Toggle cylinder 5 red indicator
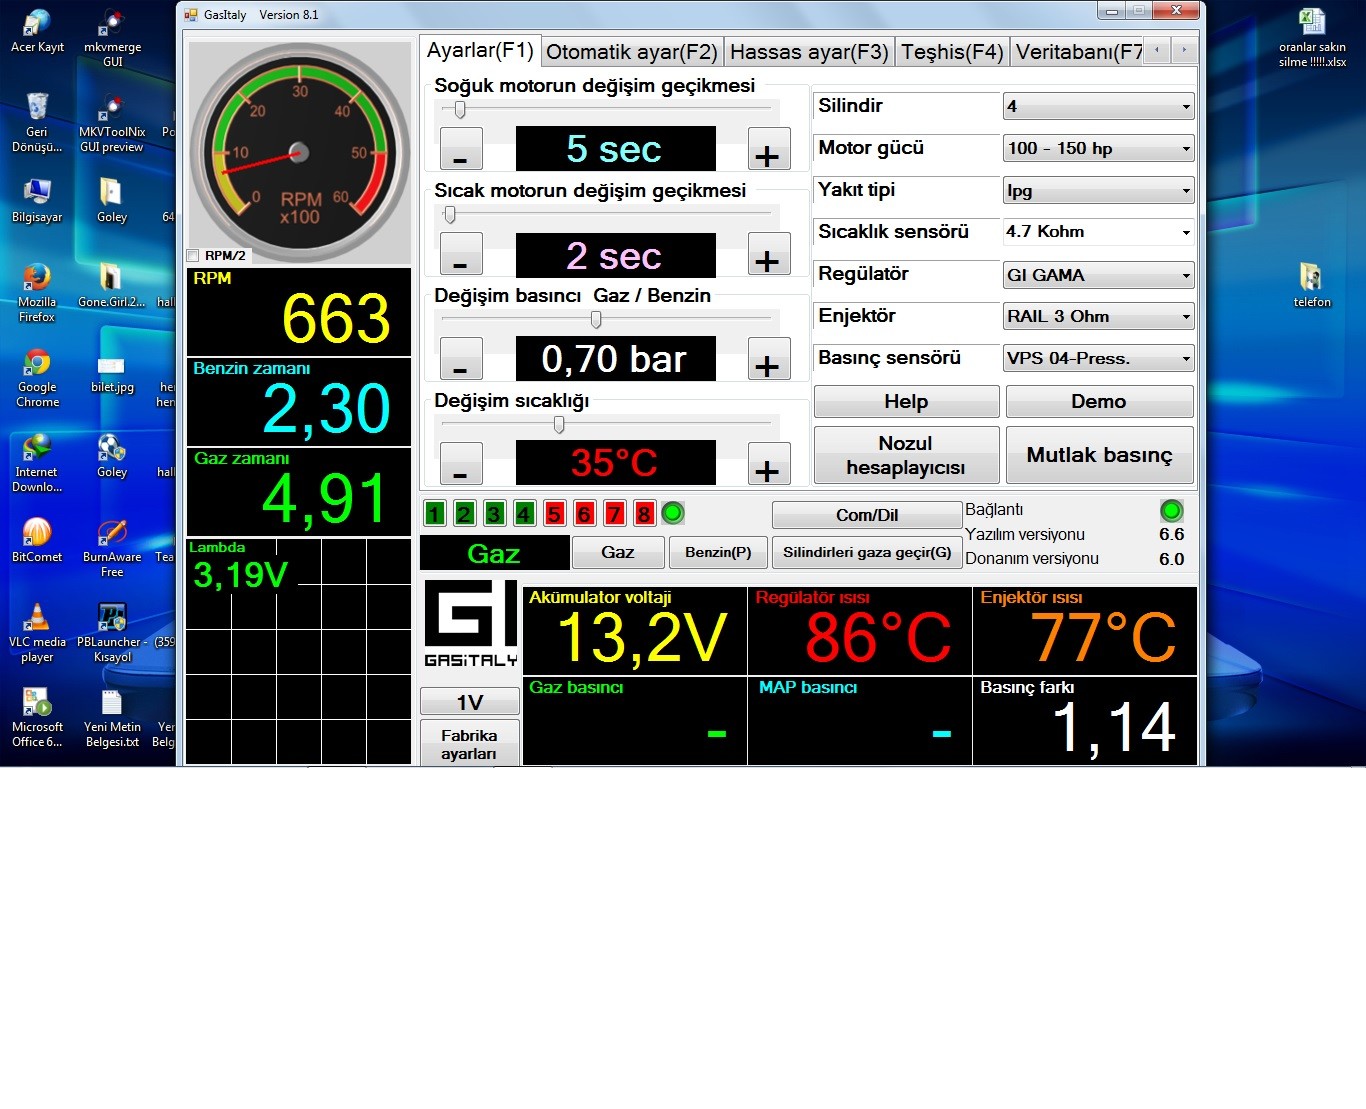This screenshot has width=1366, height=1109. (554, 514)
